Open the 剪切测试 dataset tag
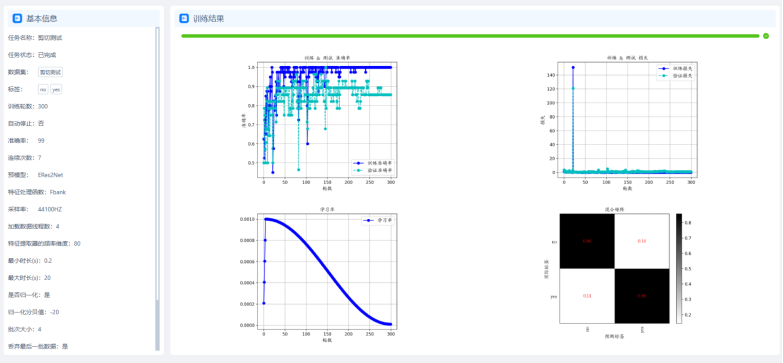The width and height of the screenshot is (783, 363). coord(50,72)
